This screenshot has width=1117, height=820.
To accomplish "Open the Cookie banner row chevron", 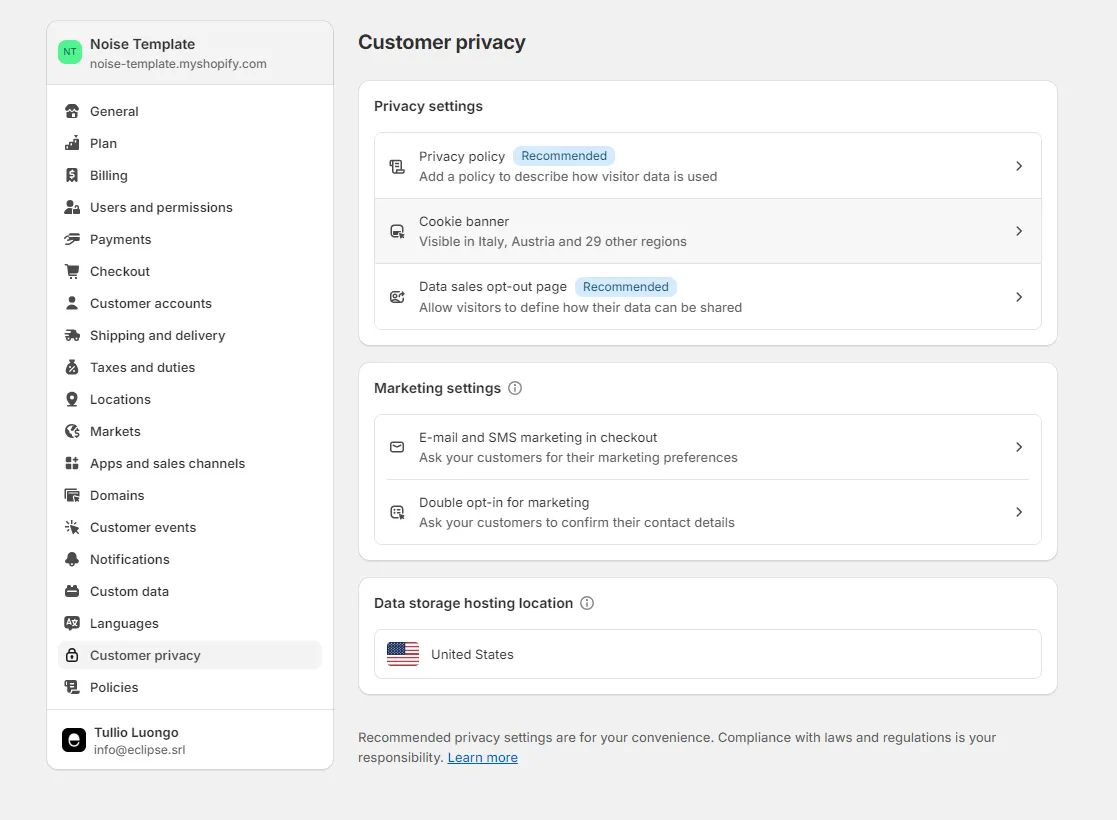I will point(1019,231).
